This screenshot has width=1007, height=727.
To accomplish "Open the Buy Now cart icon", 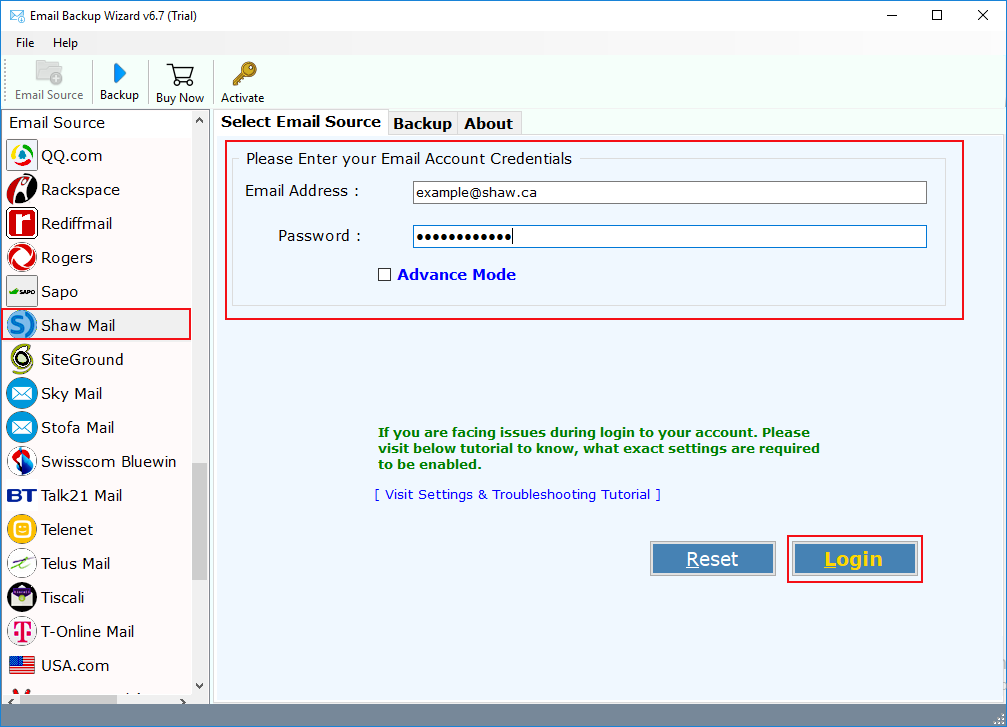I will [180, 74].
